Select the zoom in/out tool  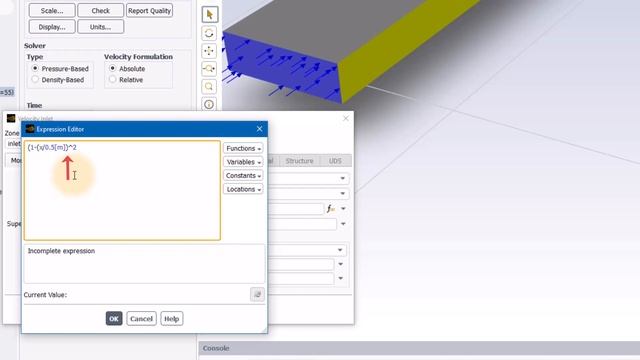[x=209, y=69]
